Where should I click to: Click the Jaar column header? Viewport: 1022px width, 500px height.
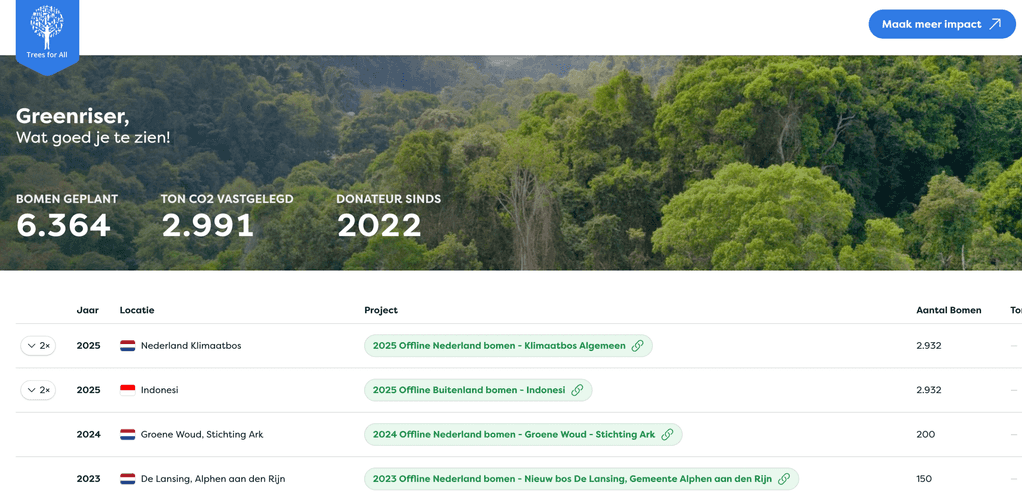click(87, 310)
